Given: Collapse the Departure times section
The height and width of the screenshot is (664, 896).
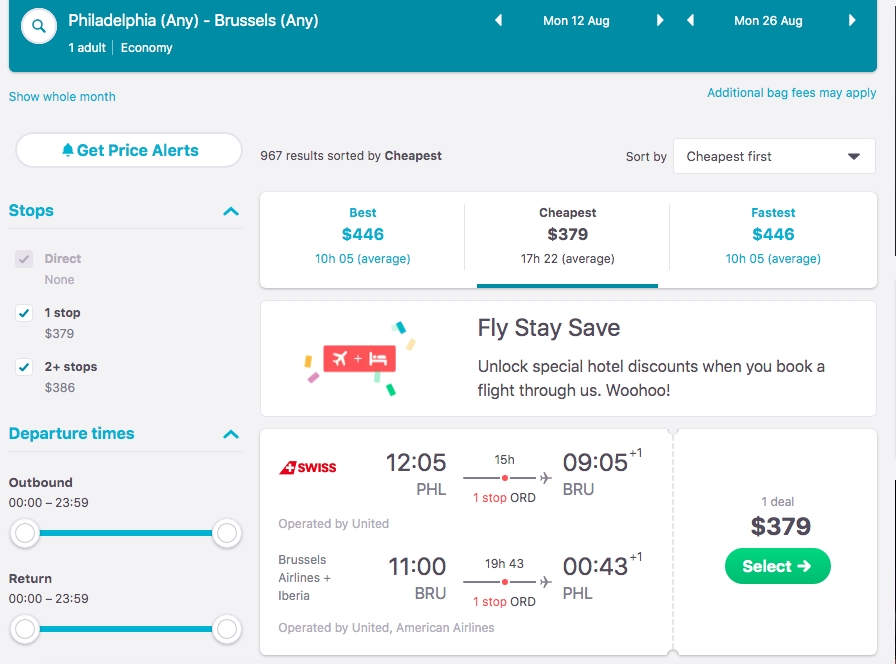Looking at the screenshot, I should pos(231,434).
